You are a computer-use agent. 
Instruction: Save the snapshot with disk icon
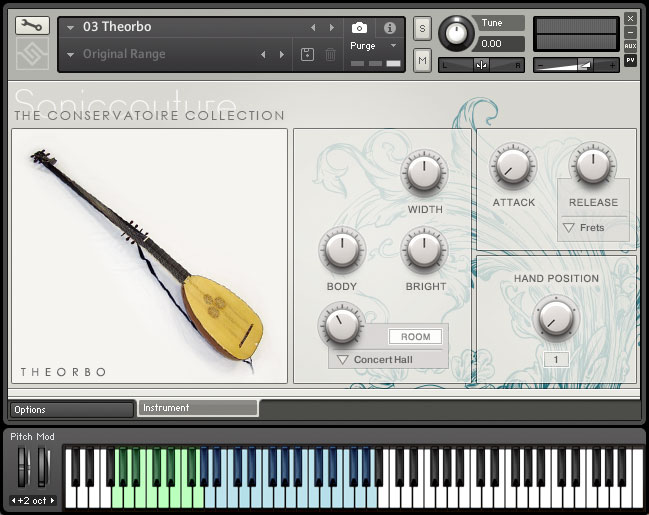click(307, 54)
